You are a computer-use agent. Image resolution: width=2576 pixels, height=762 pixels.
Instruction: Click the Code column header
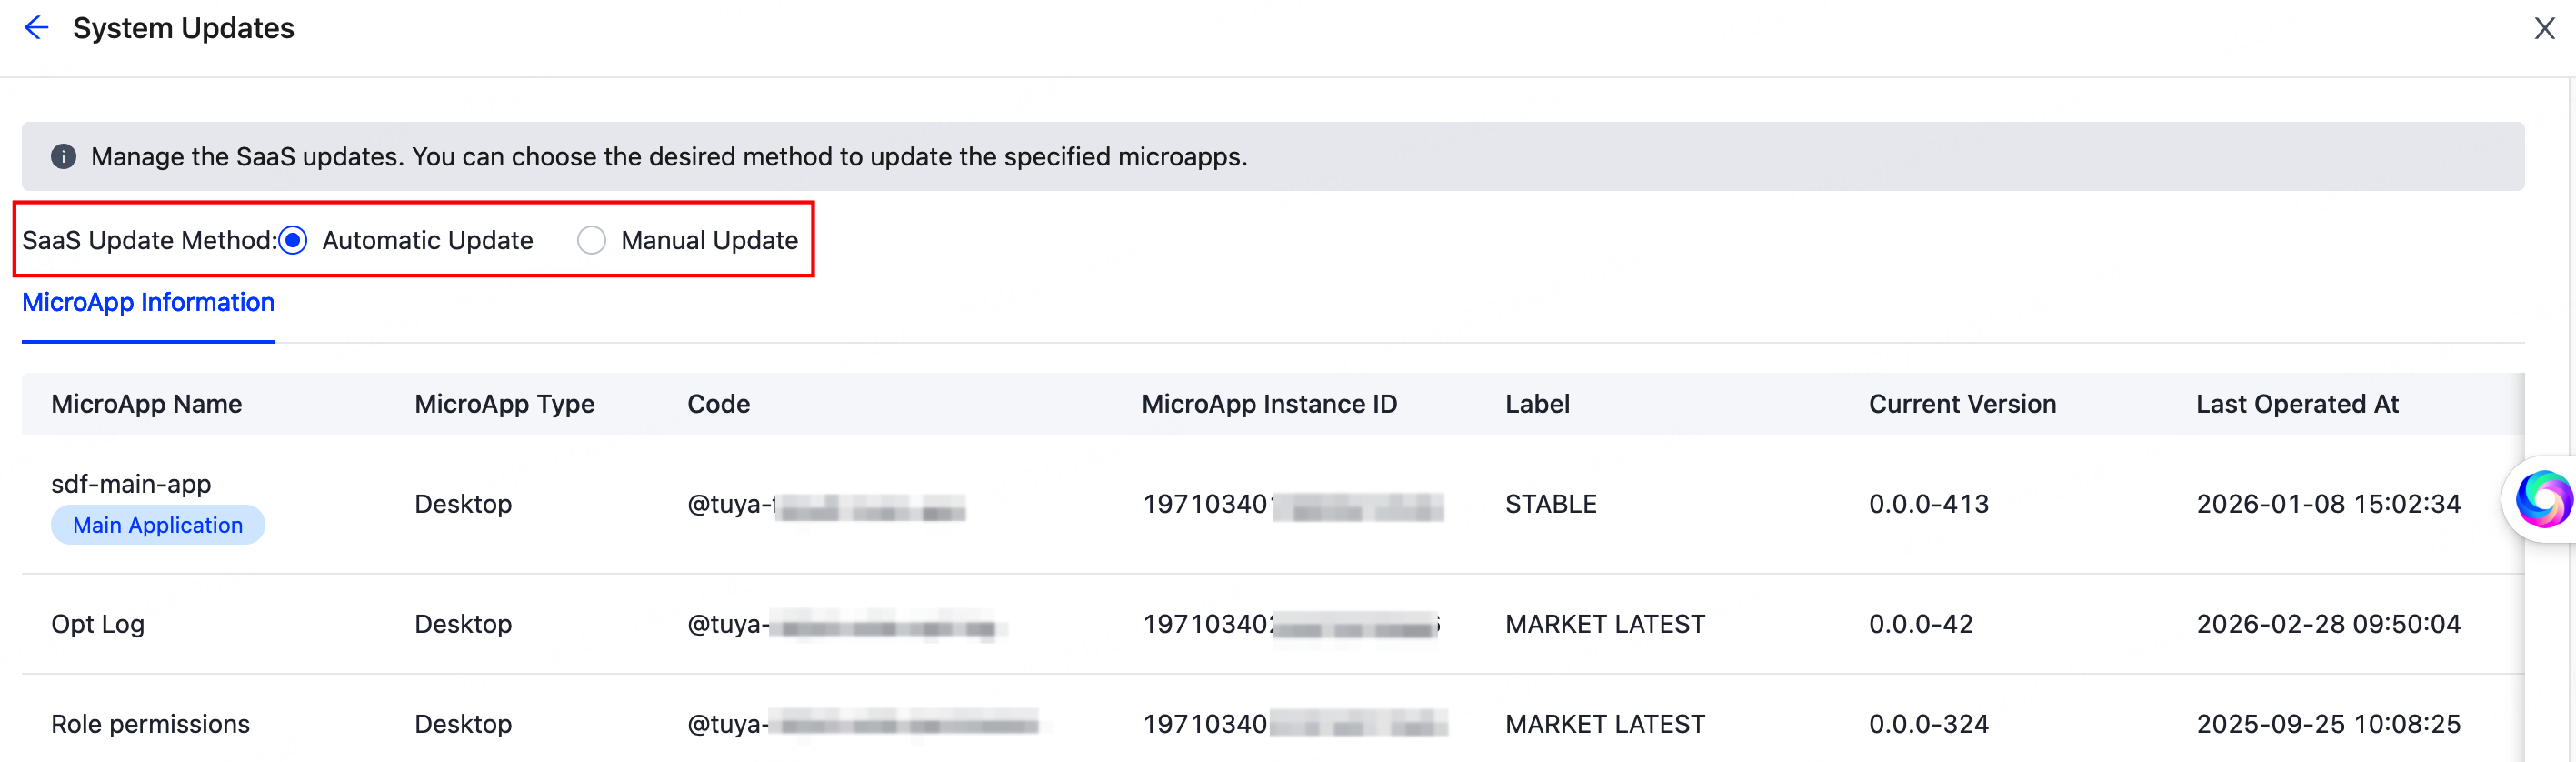tap(718, 404)
